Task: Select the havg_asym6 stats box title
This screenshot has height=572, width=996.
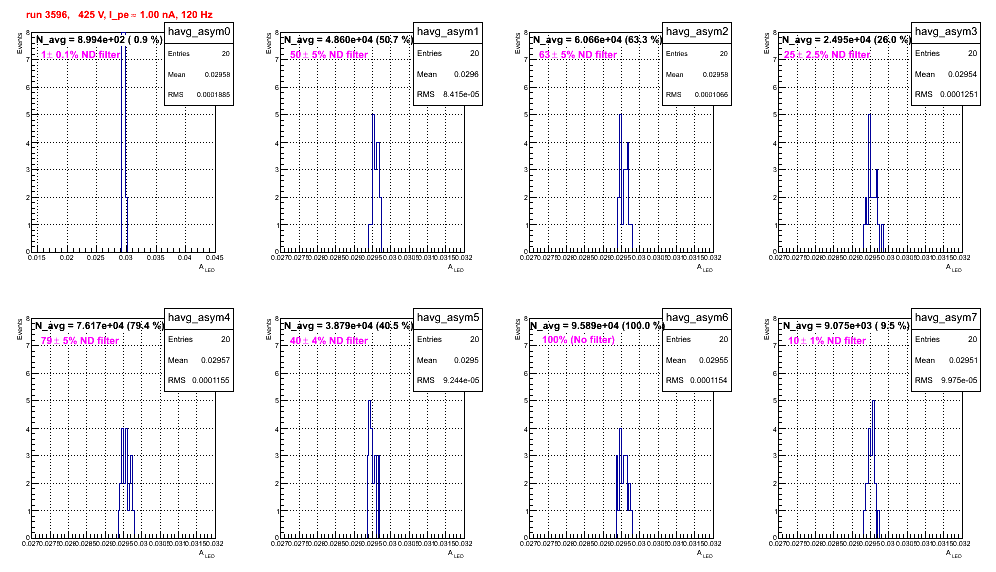Action: pos(697,317)
